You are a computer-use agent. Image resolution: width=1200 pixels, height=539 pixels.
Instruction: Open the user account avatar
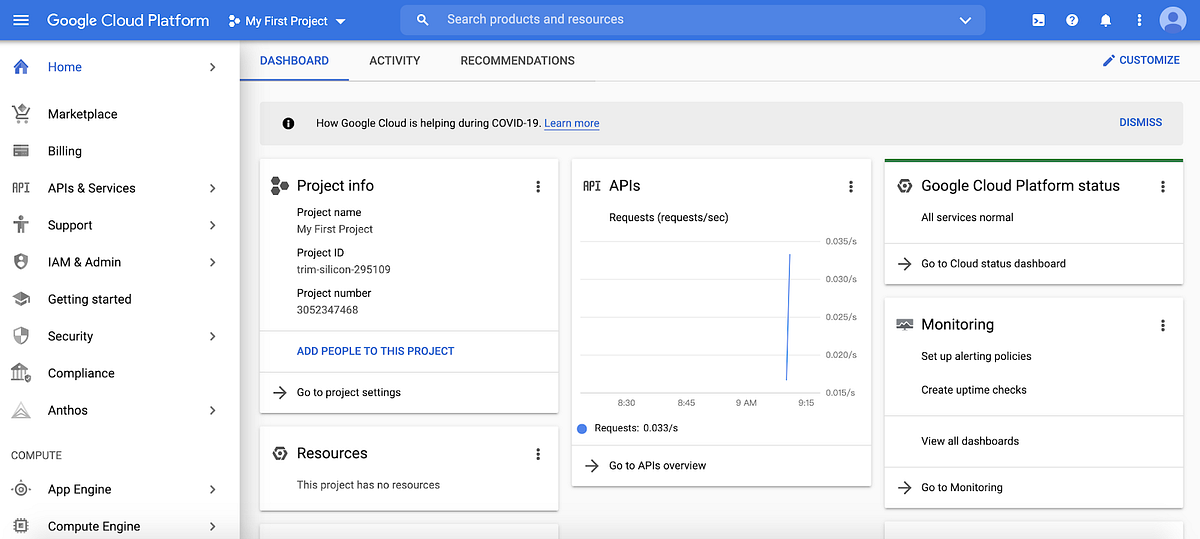coord(1172,20)
